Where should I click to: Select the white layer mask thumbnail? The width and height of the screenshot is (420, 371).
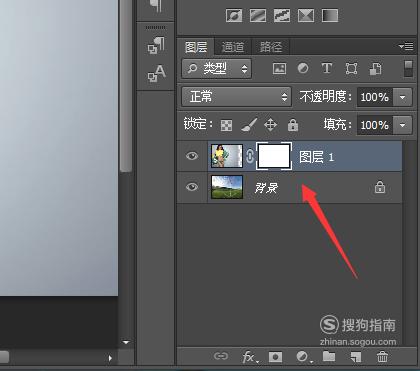pyautogui.click(x=274, y=156)
